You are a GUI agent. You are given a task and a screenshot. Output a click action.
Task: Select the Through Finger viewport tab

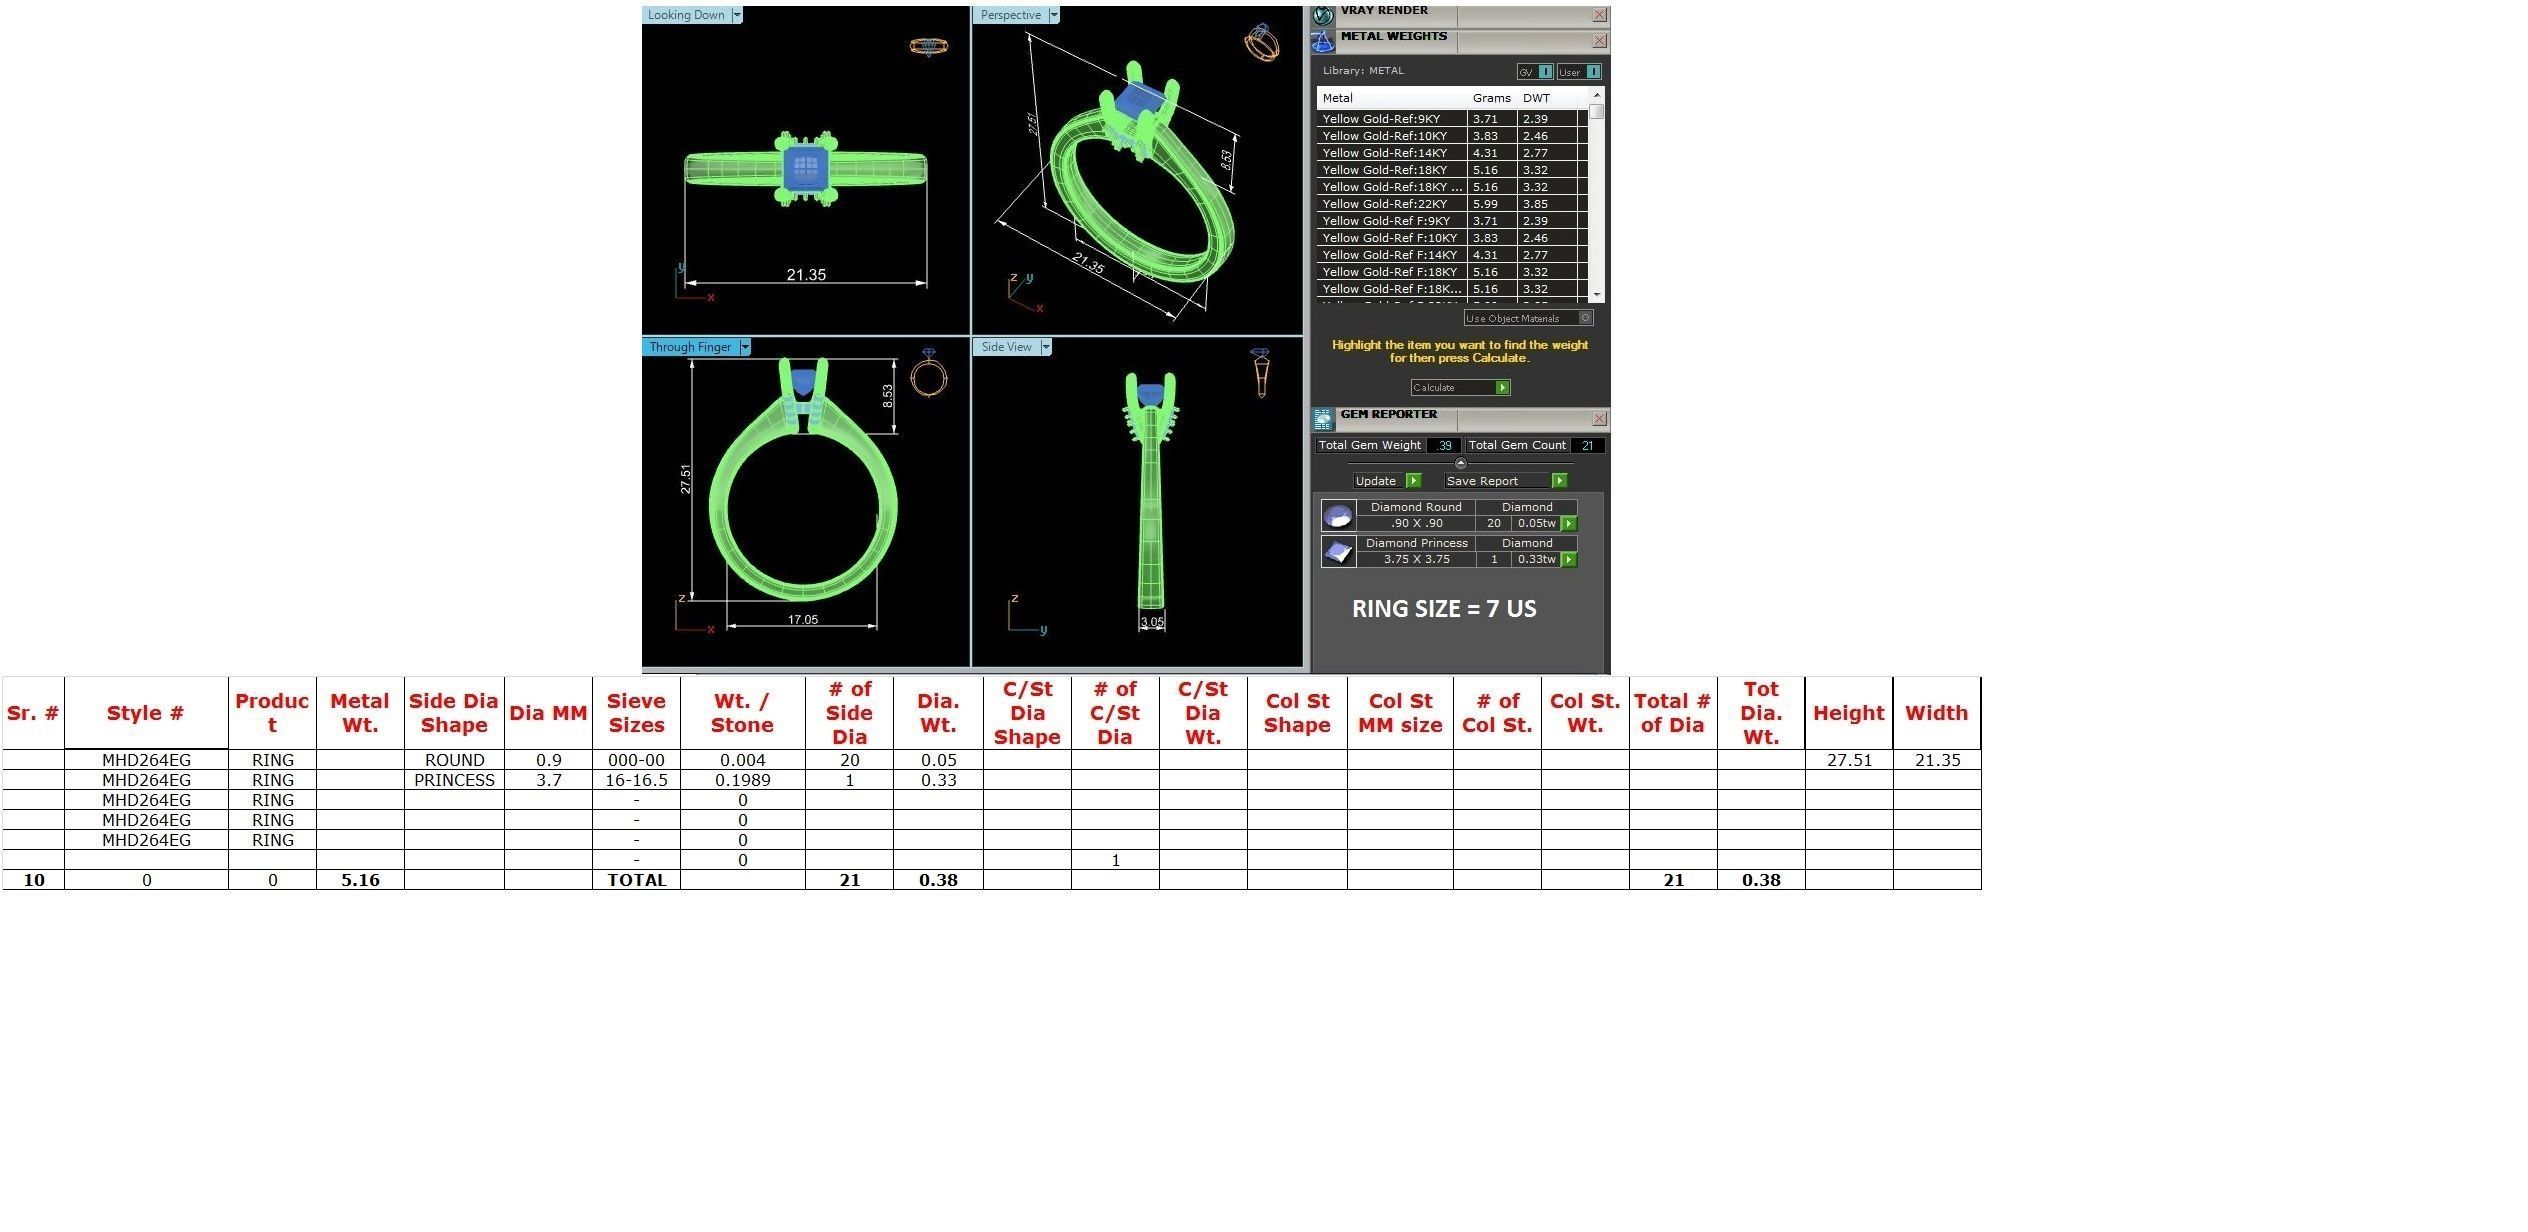tap(690, 347)
